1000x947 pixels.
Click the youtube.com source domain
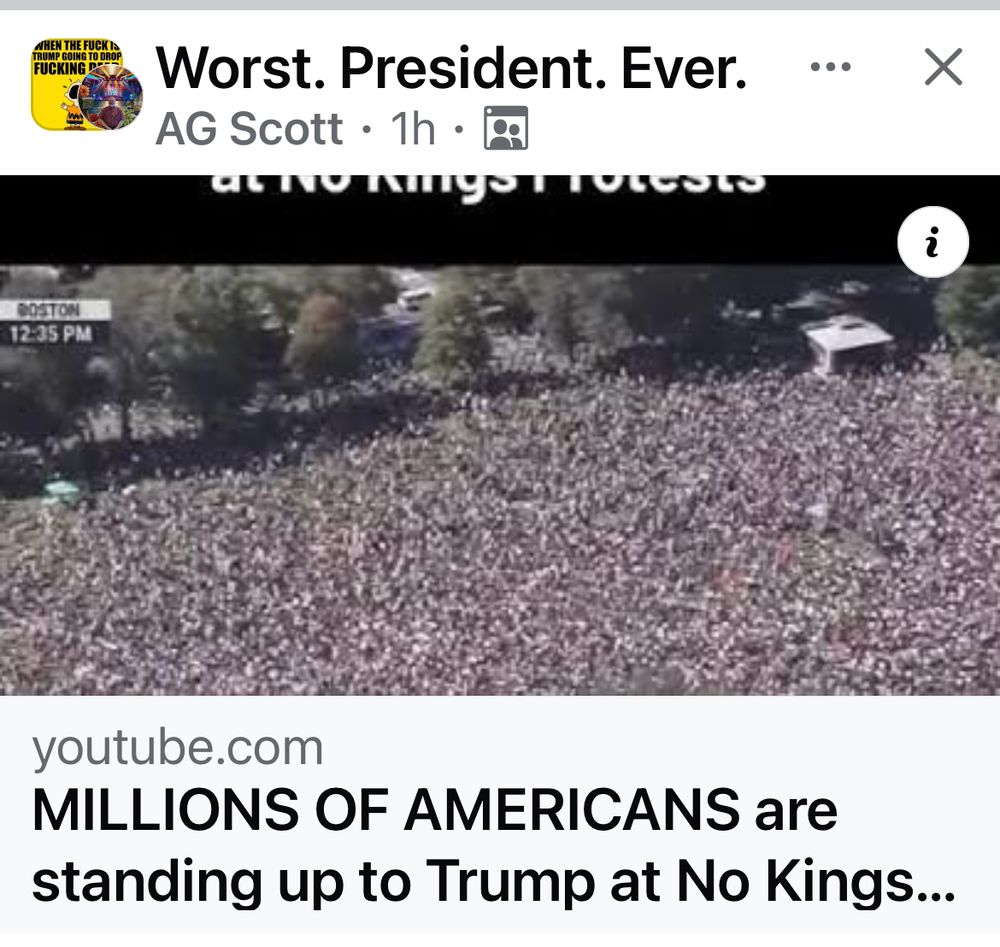(178, 748)
